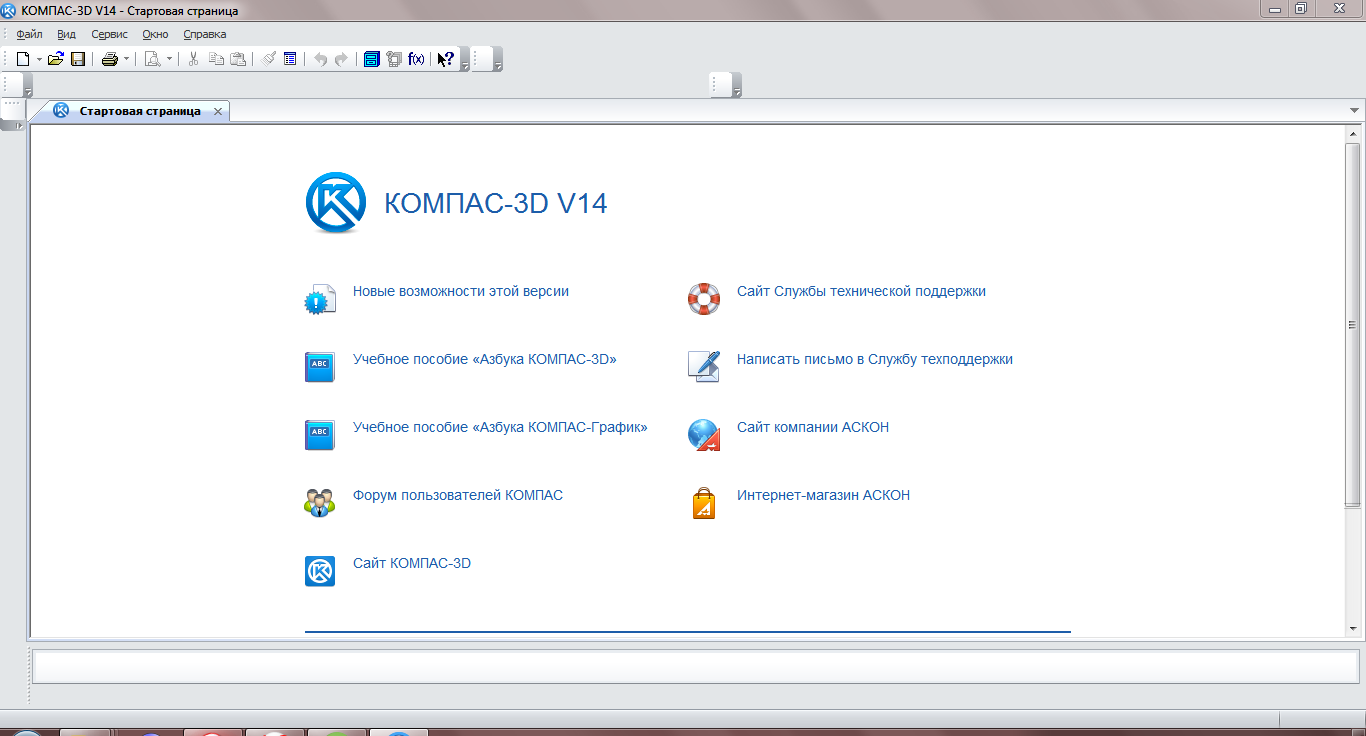Open the Document Manager toolbar icon
Viewport: 1366px width, 736px height.
371,59
